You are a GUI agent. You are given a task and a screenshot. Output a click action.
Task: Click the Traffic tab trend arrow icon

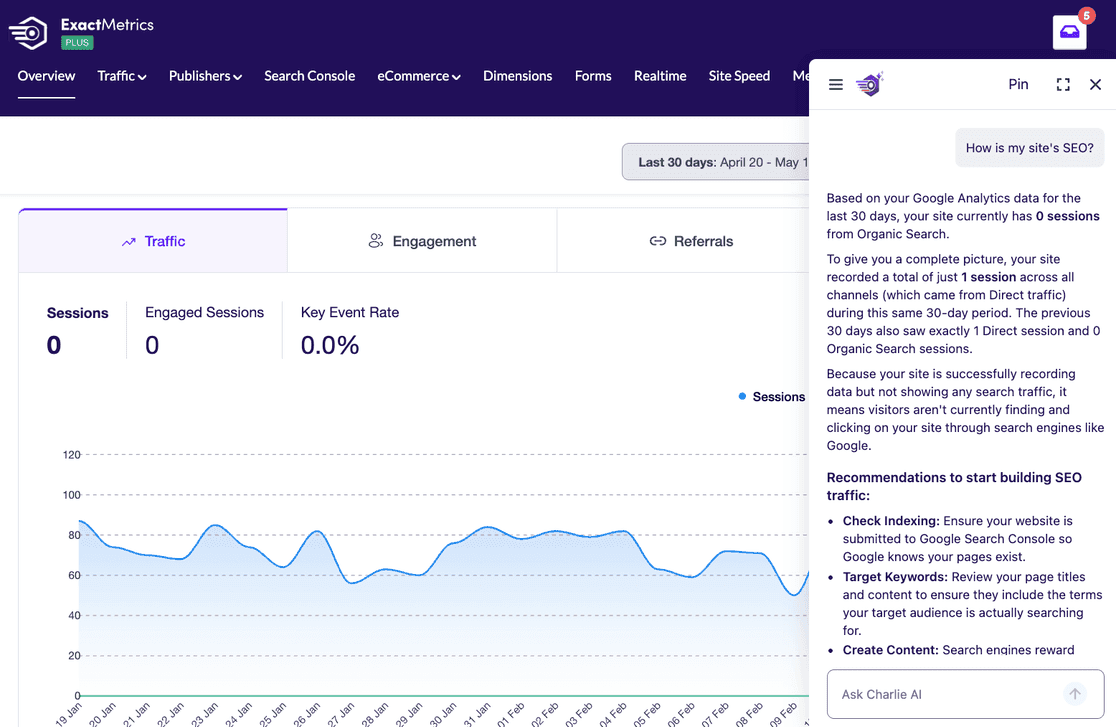tap(128, 242)
